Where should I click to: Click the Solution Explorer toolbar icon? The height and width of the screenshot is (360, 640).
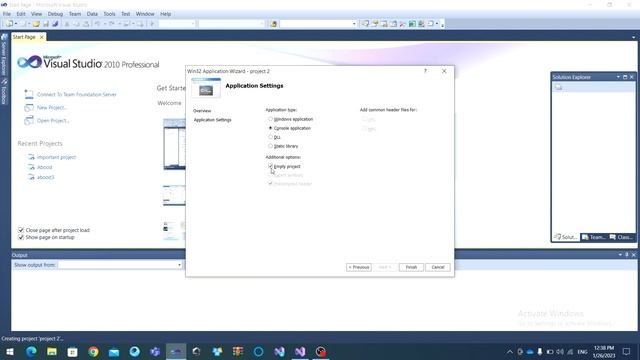[x=365, y=24]
